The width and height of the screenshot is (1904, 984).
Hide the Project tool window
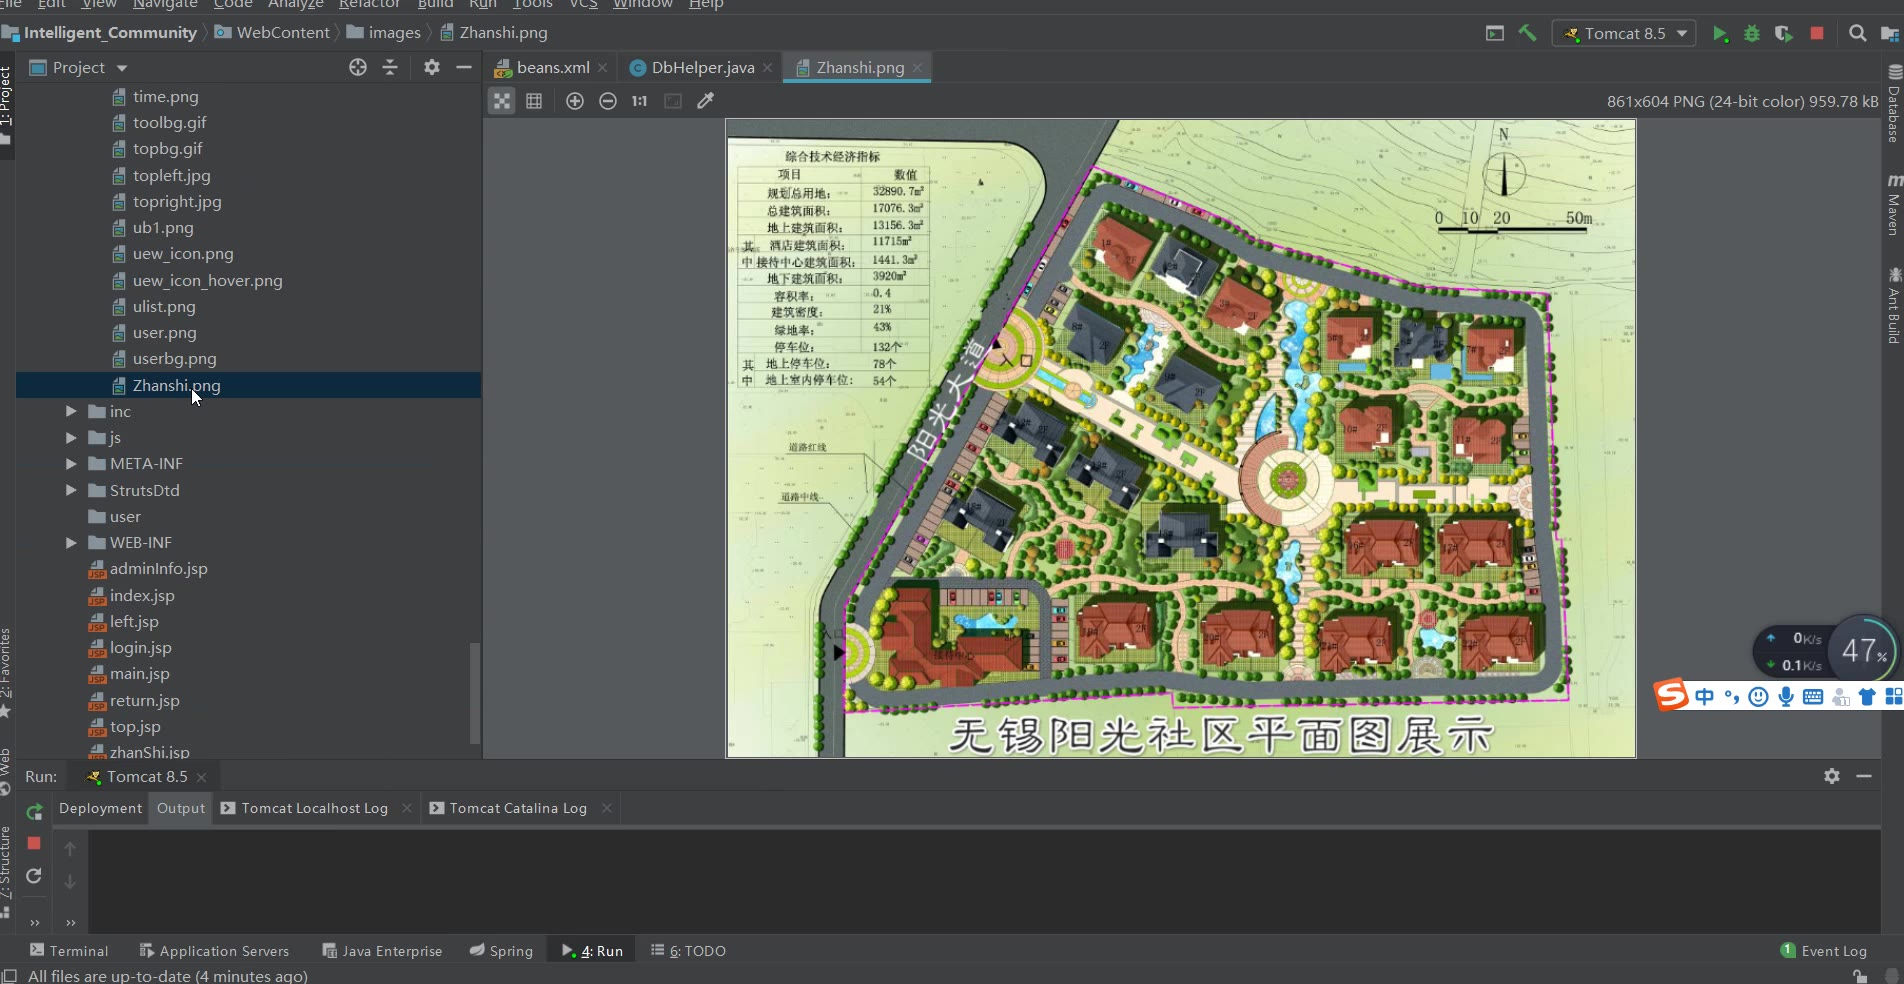pos(464,67)
